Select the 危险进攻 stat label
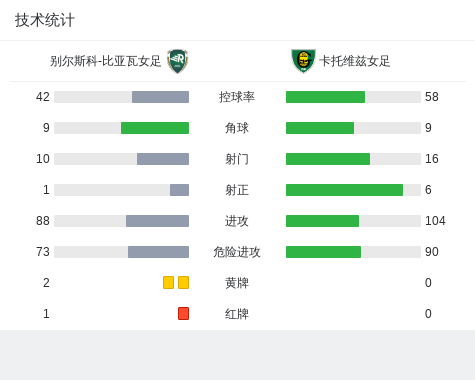The width and height of the screenshot is (475, 380). click(x=237, y=252)
